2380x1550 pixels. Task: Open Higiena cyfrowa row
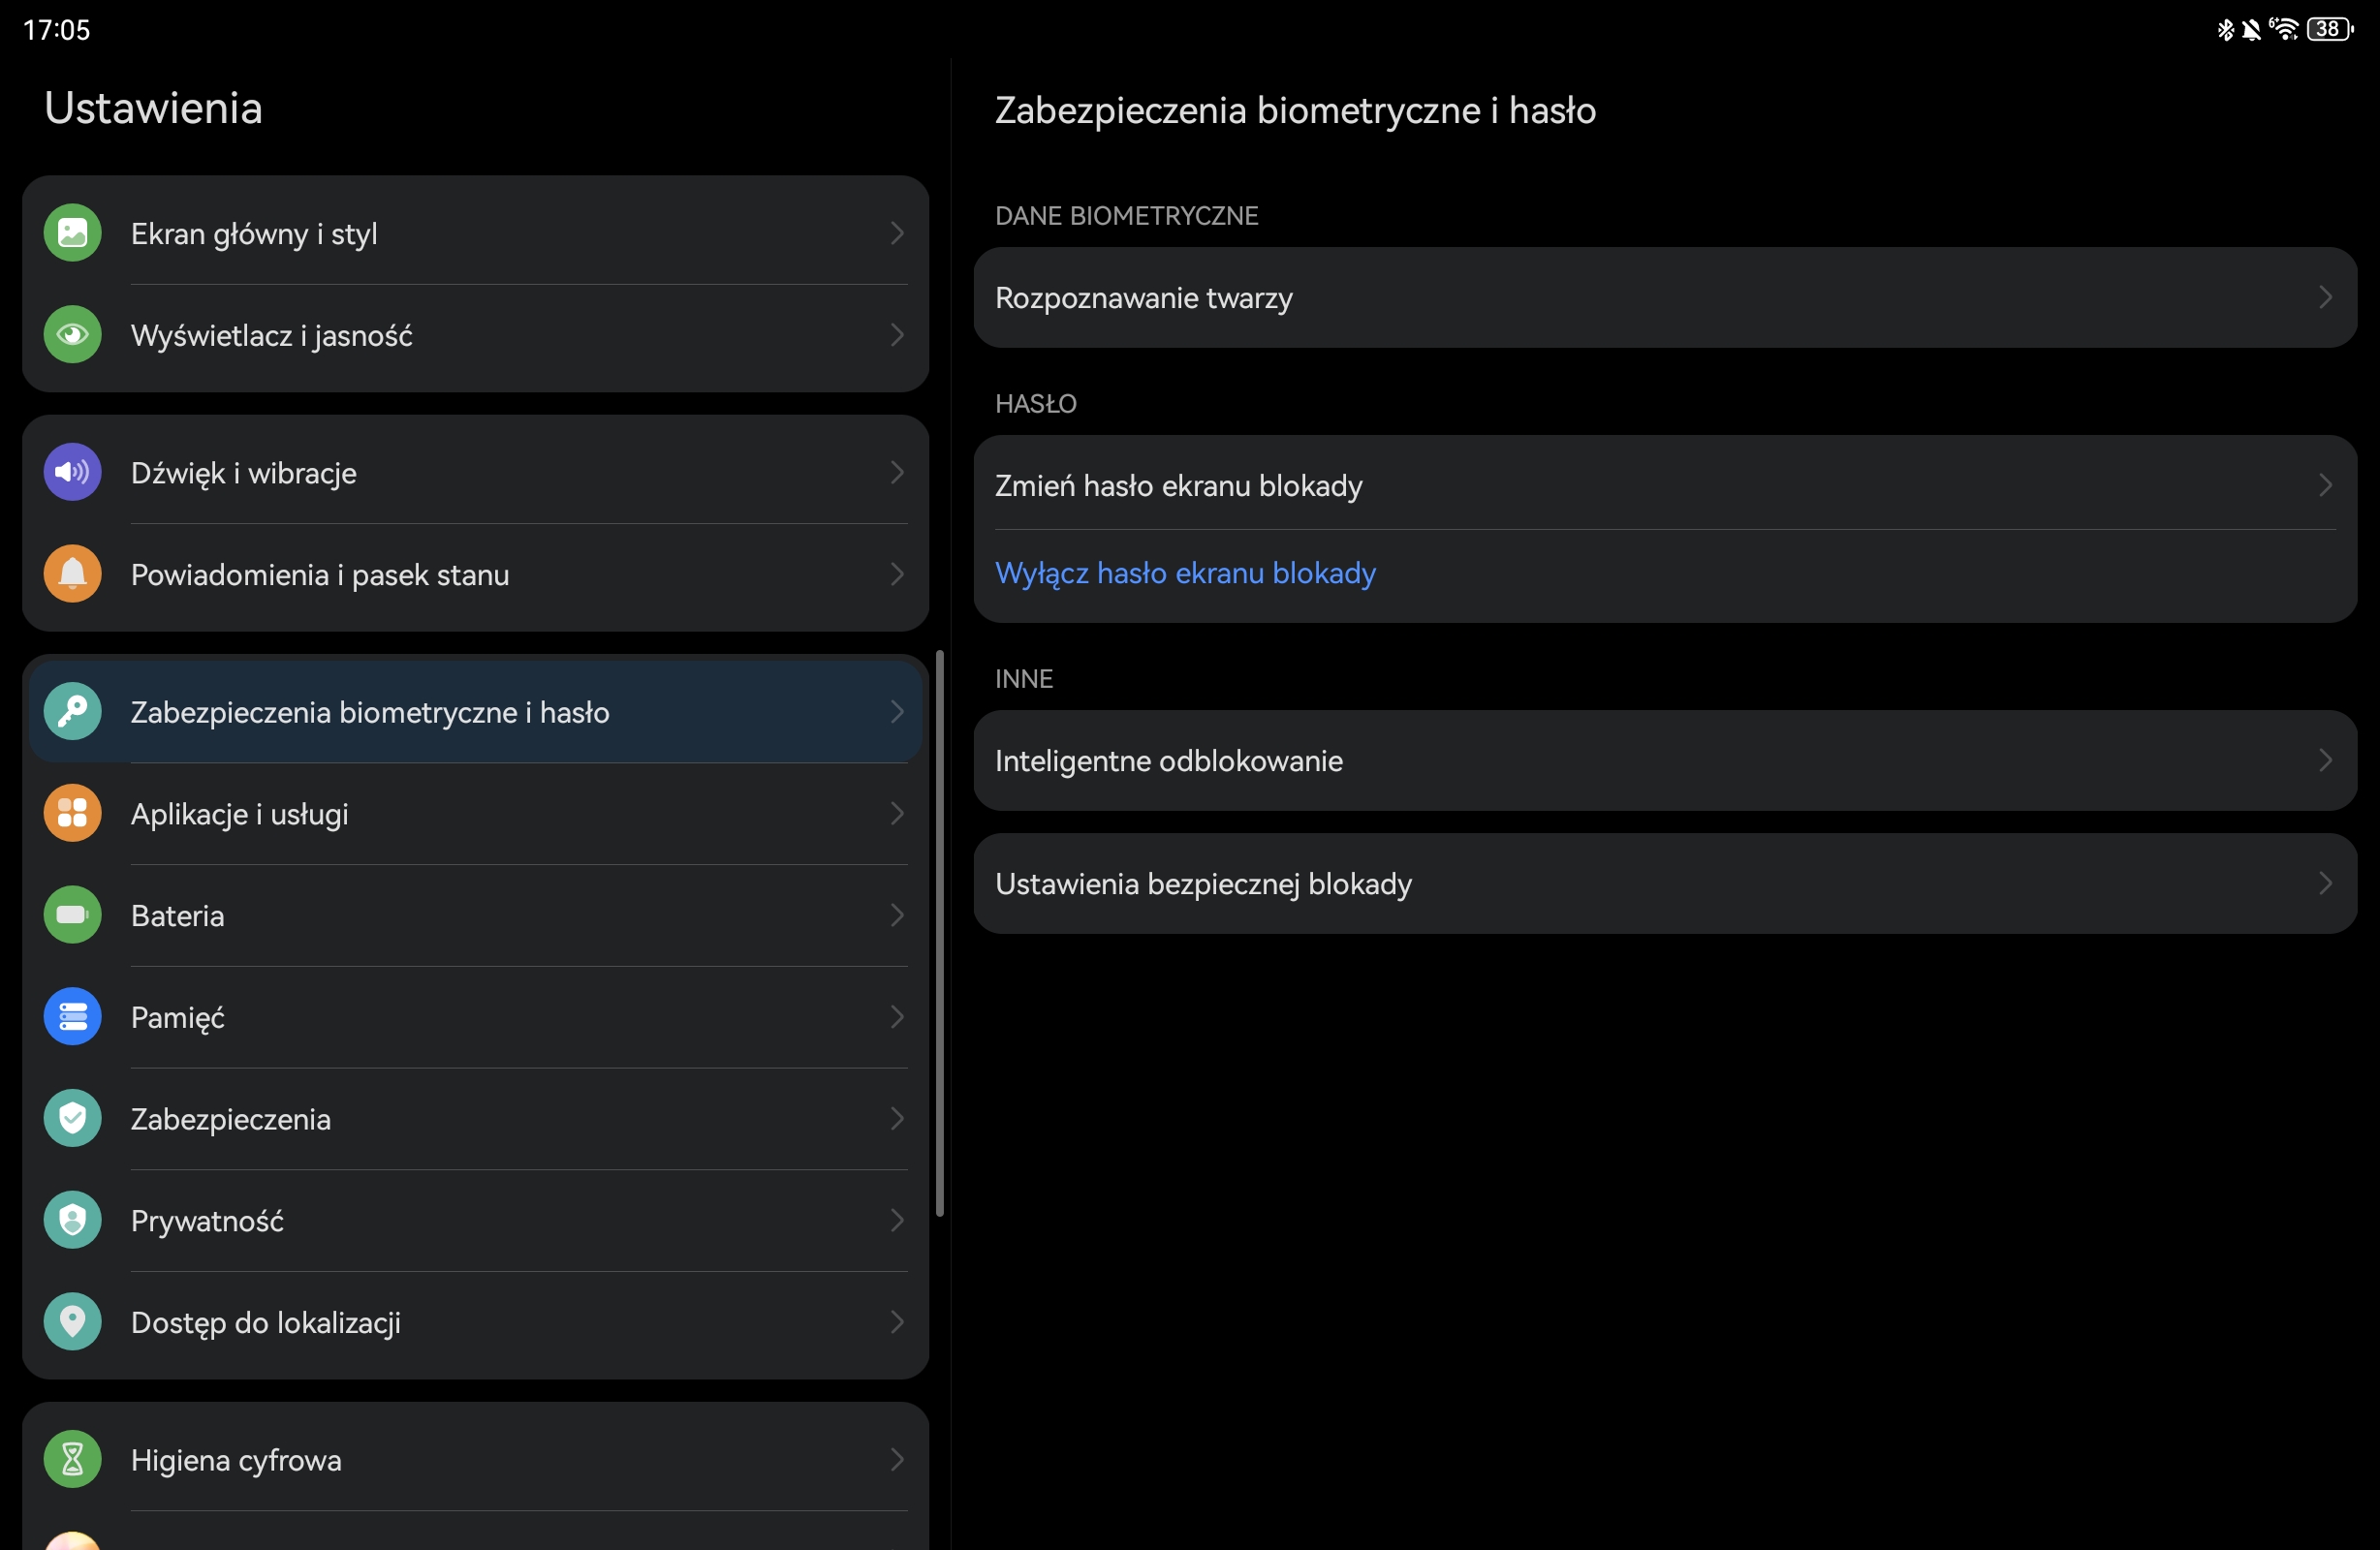tap(475, 1460)
